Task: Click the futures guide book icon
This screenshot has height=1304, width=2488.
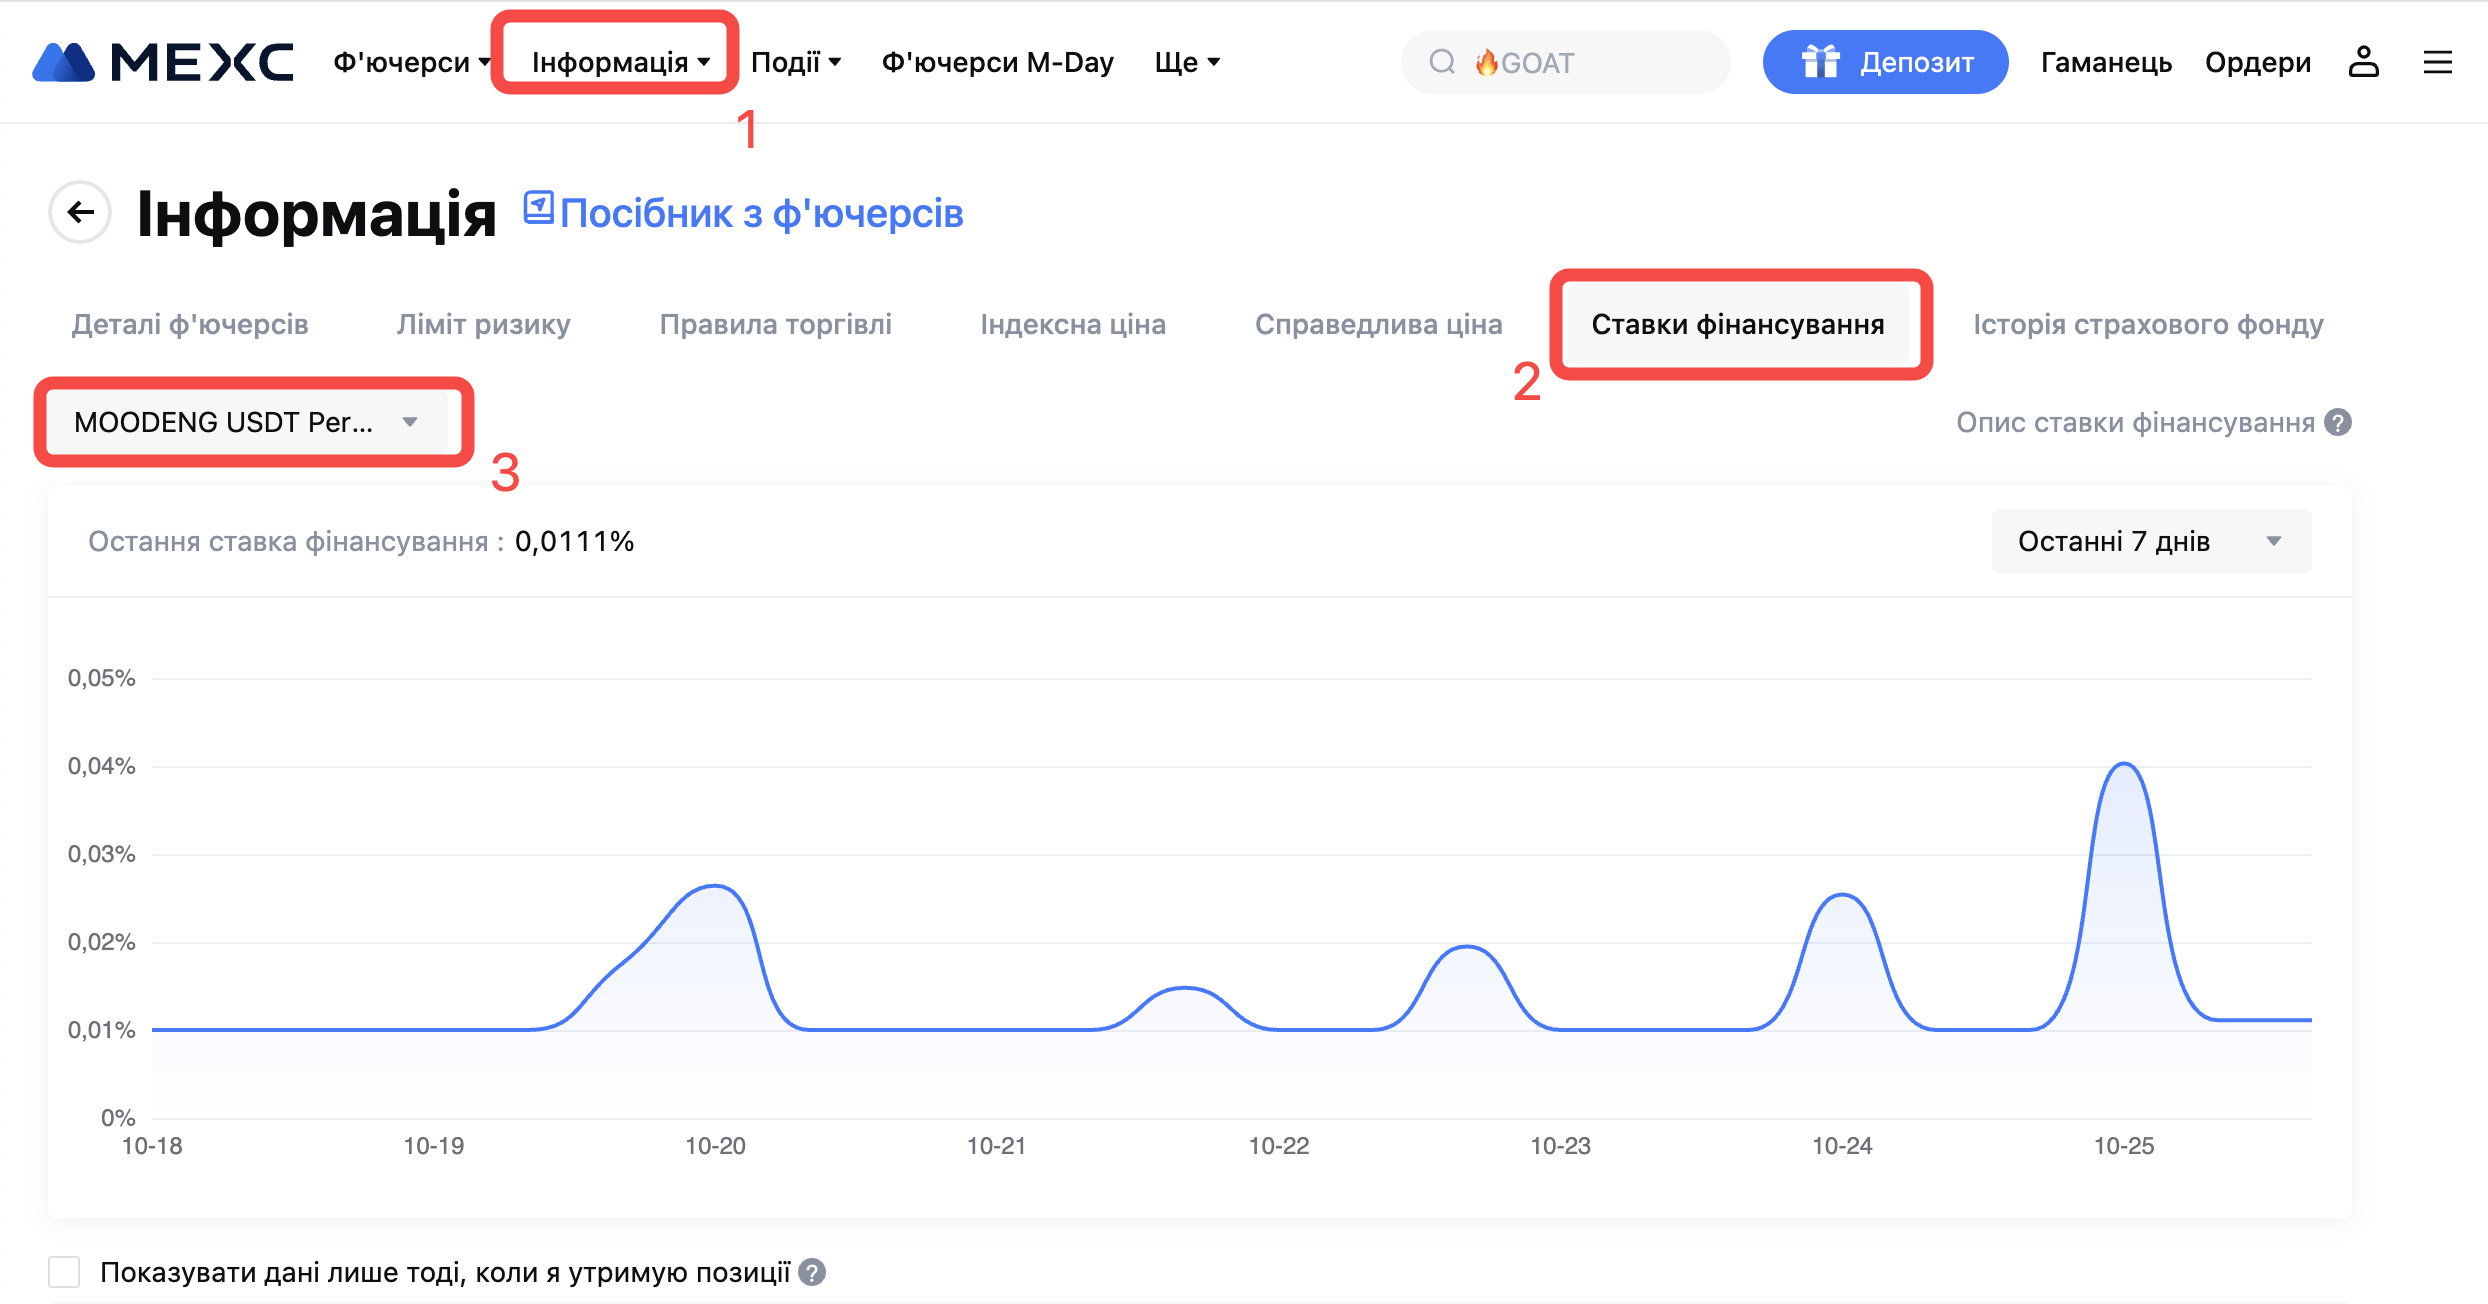Action: [x=538, y=208]
